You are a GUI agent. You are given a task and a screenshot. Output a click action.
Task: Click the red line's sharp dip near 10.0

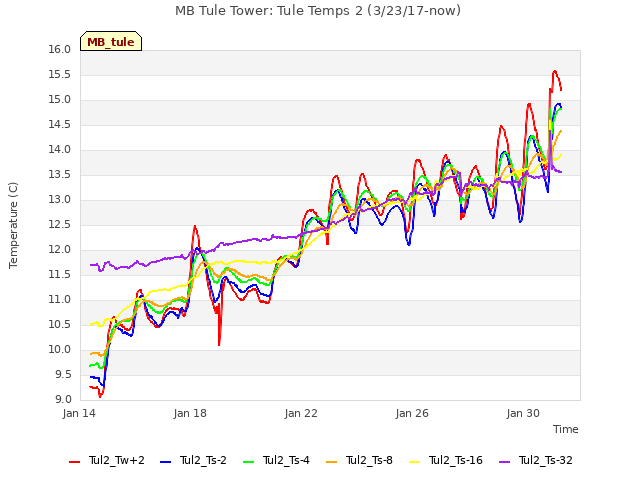219,344
